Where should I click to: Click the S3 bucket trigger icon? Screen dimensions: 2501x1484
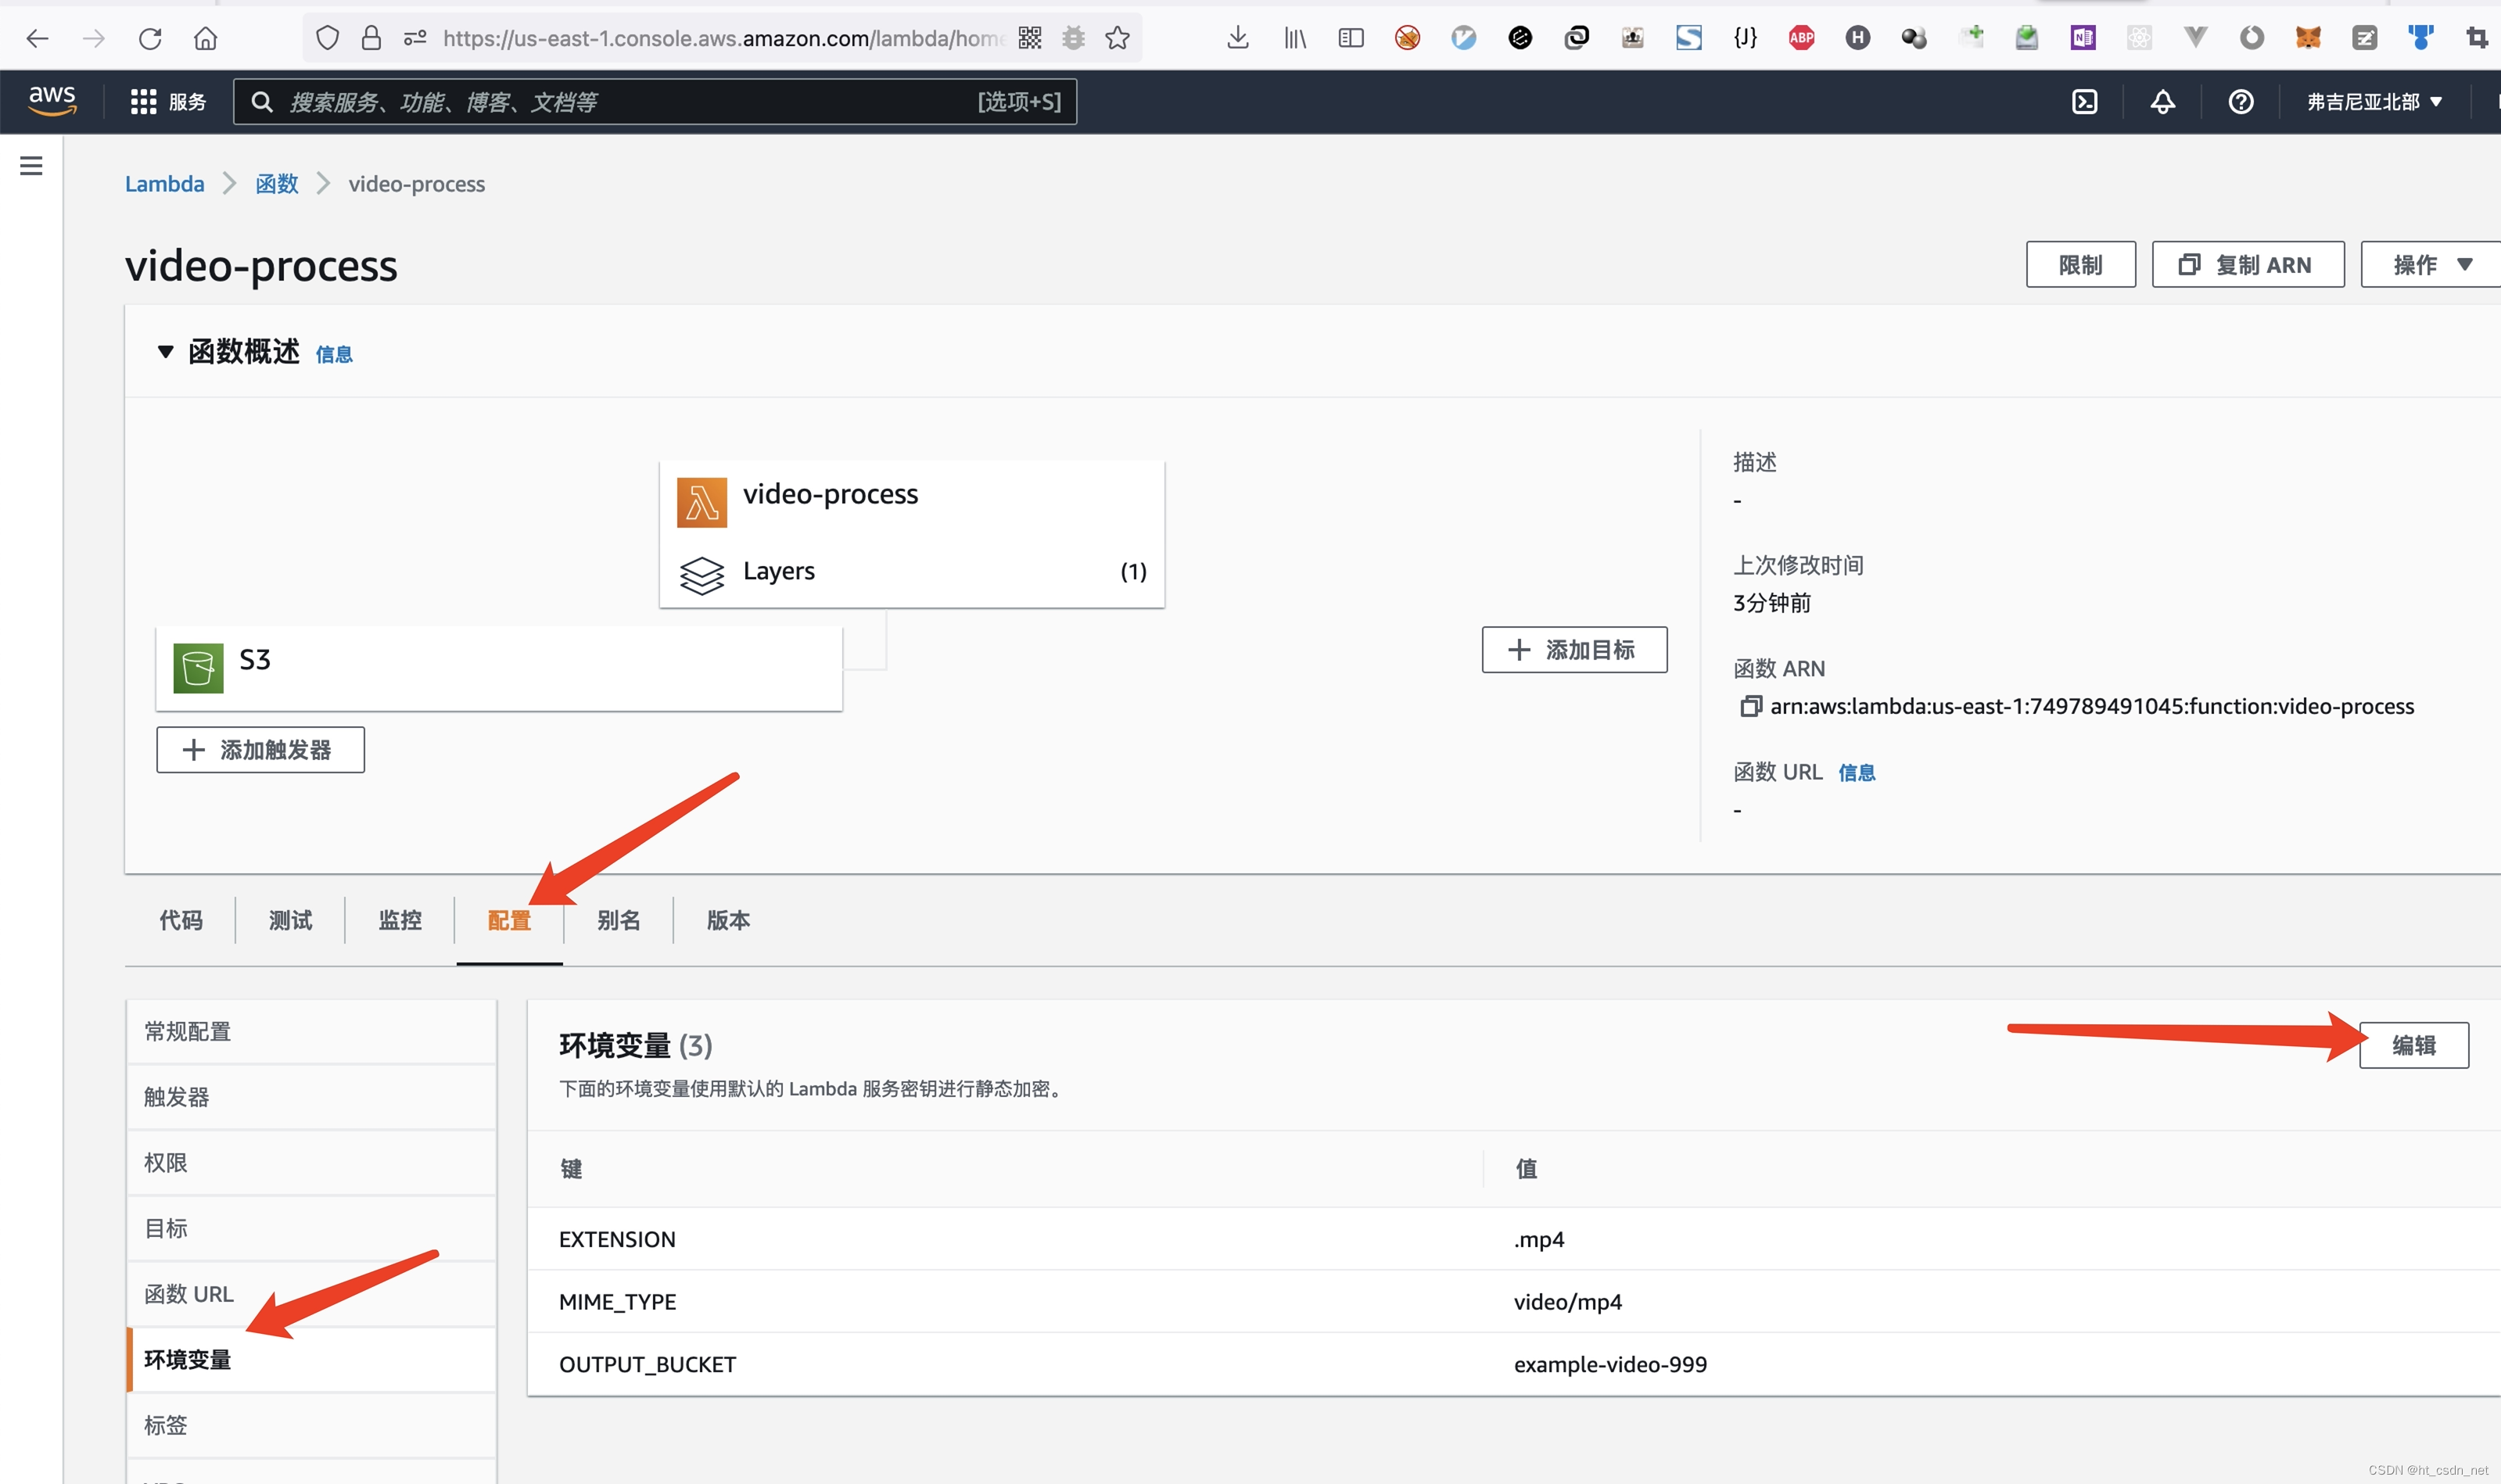pos(198,668)
